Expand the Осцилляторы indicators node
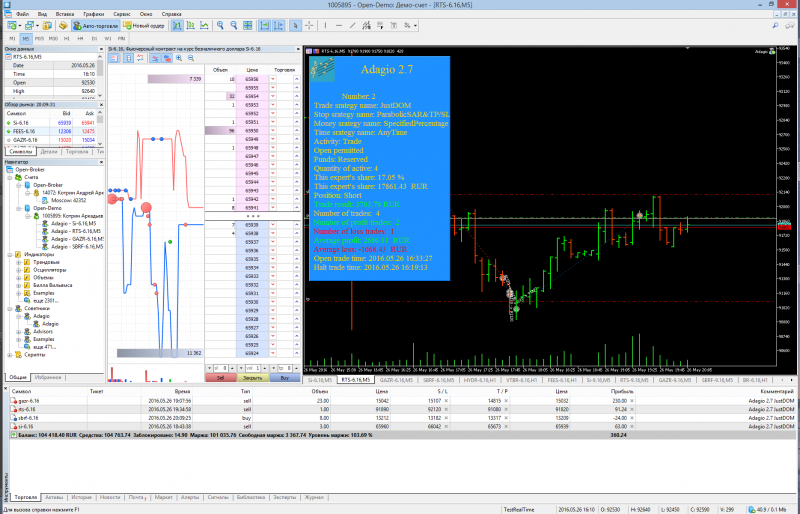The height and width of the screenshot is (514, 800). pyautogui.click(x=19, y=270)
